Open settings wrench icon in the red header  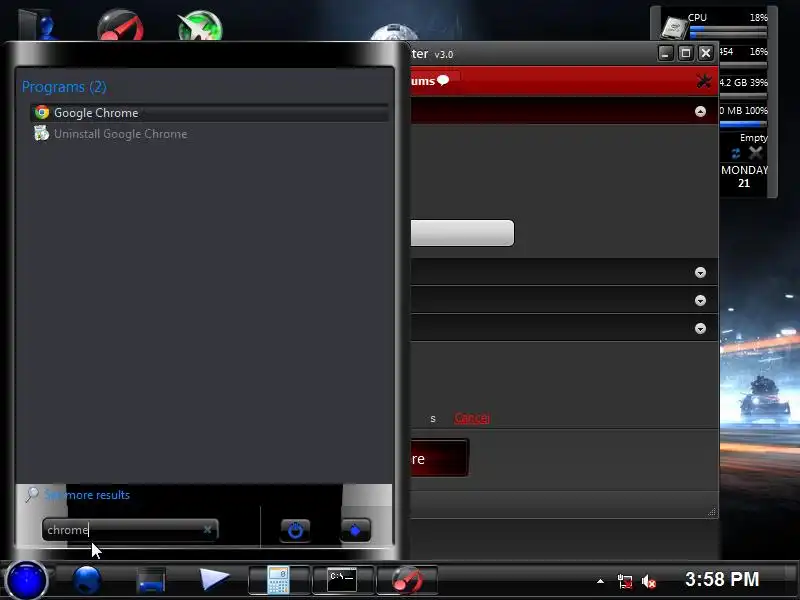point(704,81)
